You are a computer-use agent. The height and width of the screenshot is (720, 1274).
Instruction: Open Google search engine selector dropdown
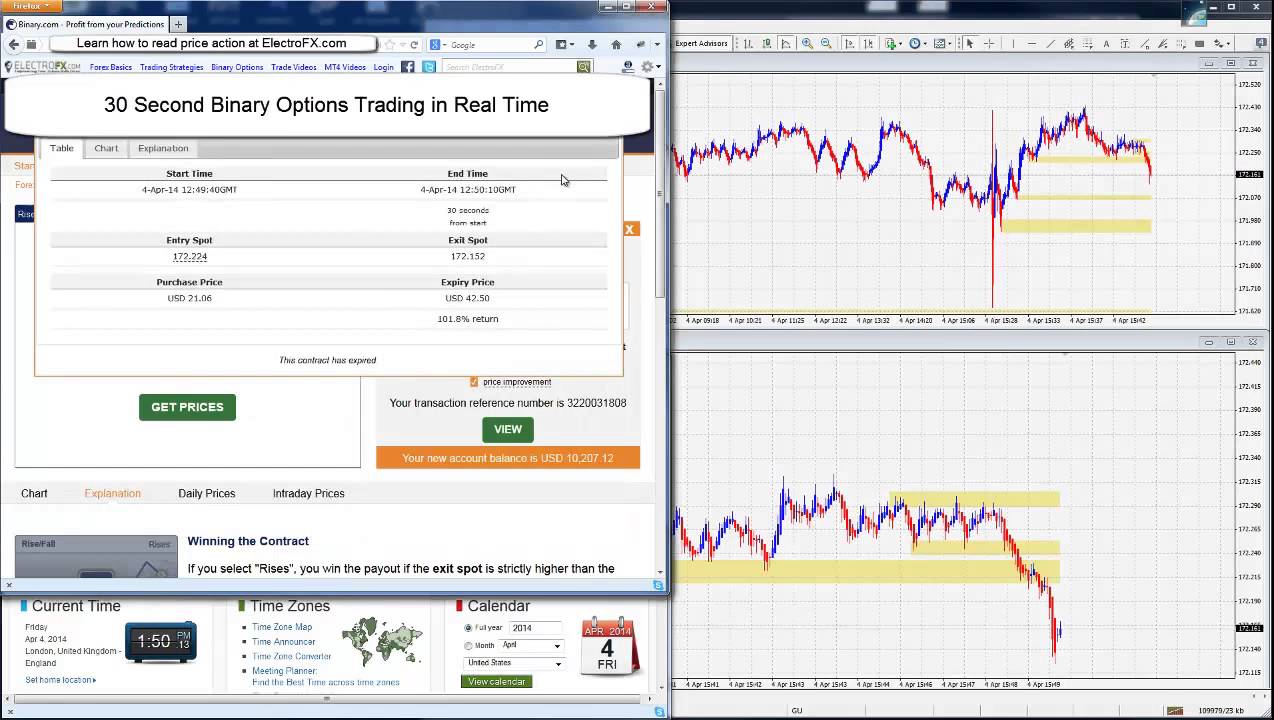pos(436,45)
